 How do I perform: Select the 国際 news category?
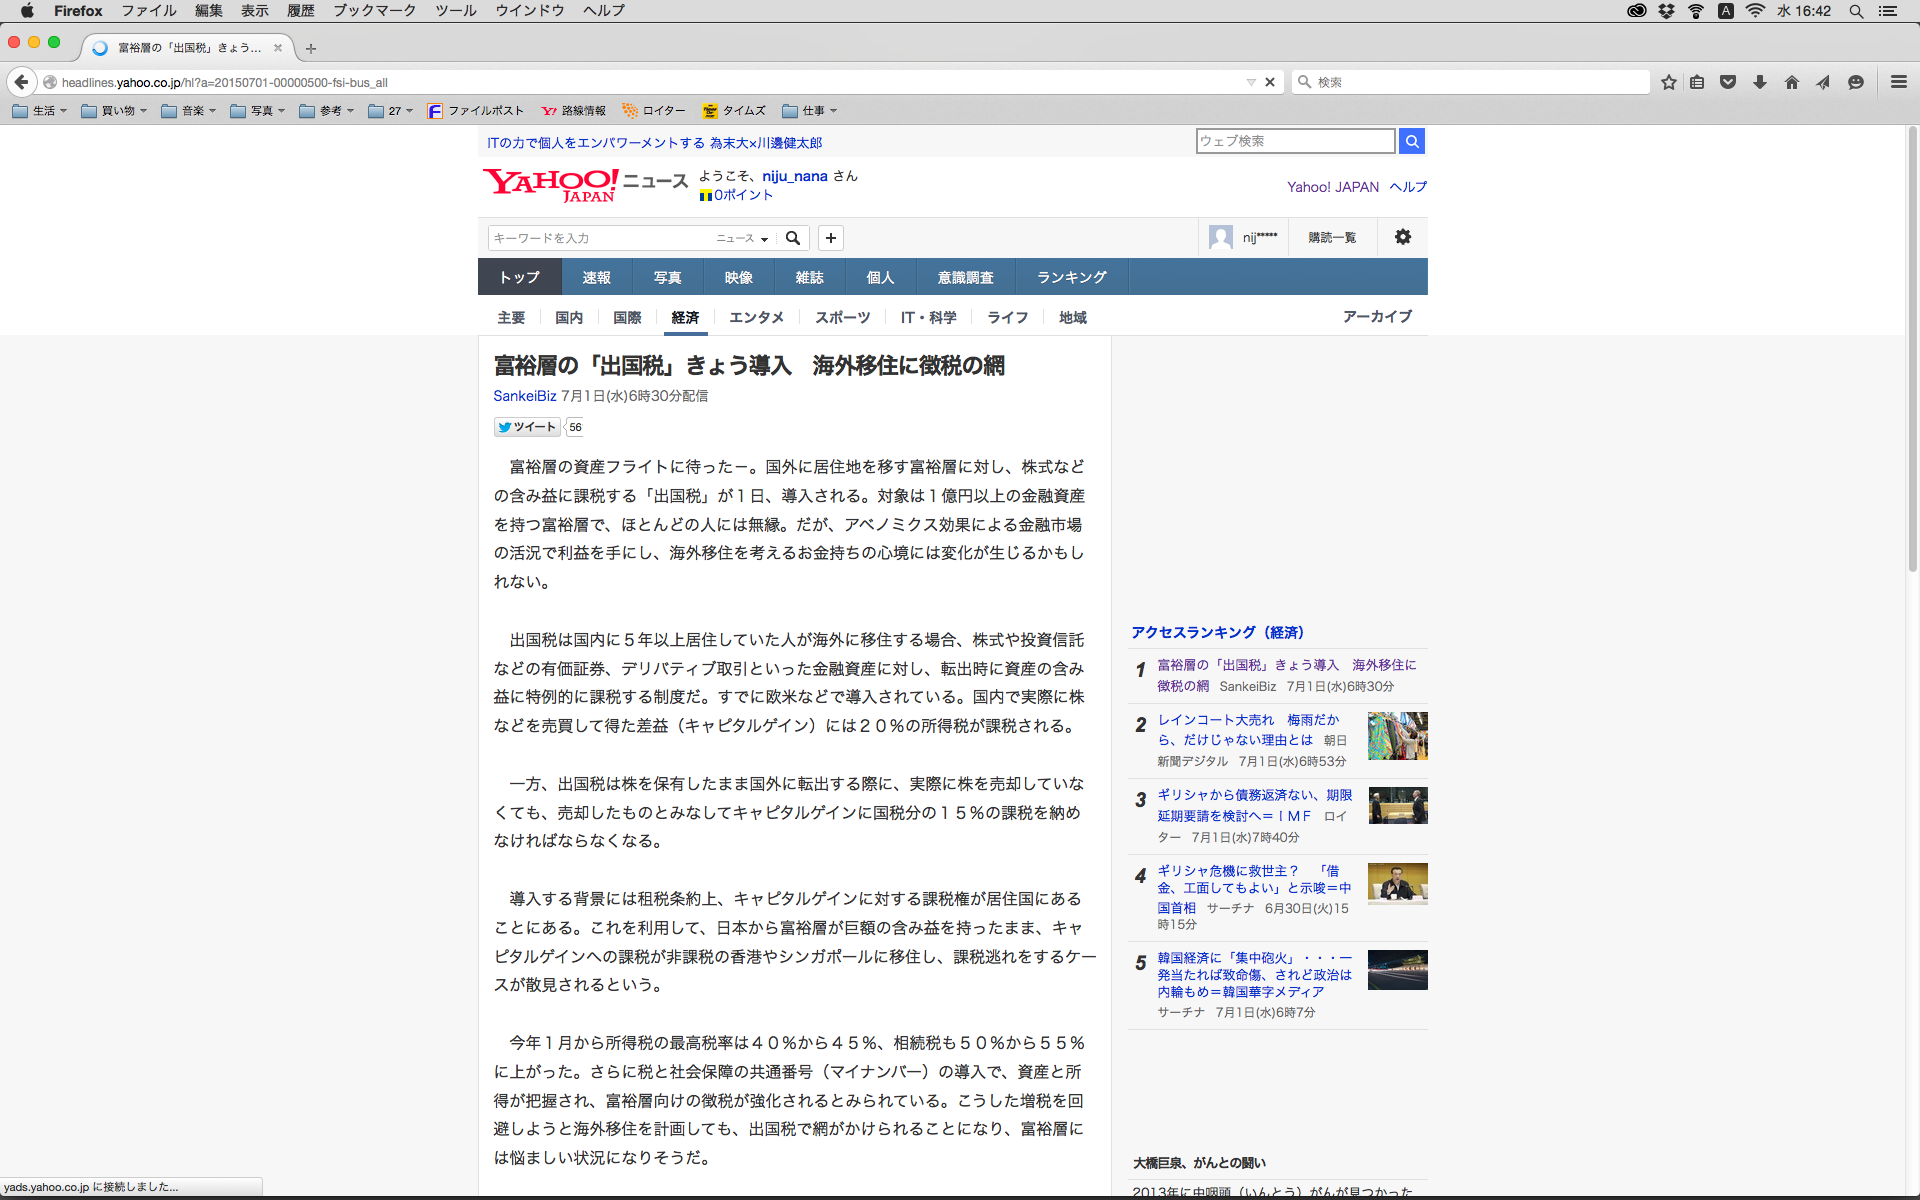click(627, 317)
